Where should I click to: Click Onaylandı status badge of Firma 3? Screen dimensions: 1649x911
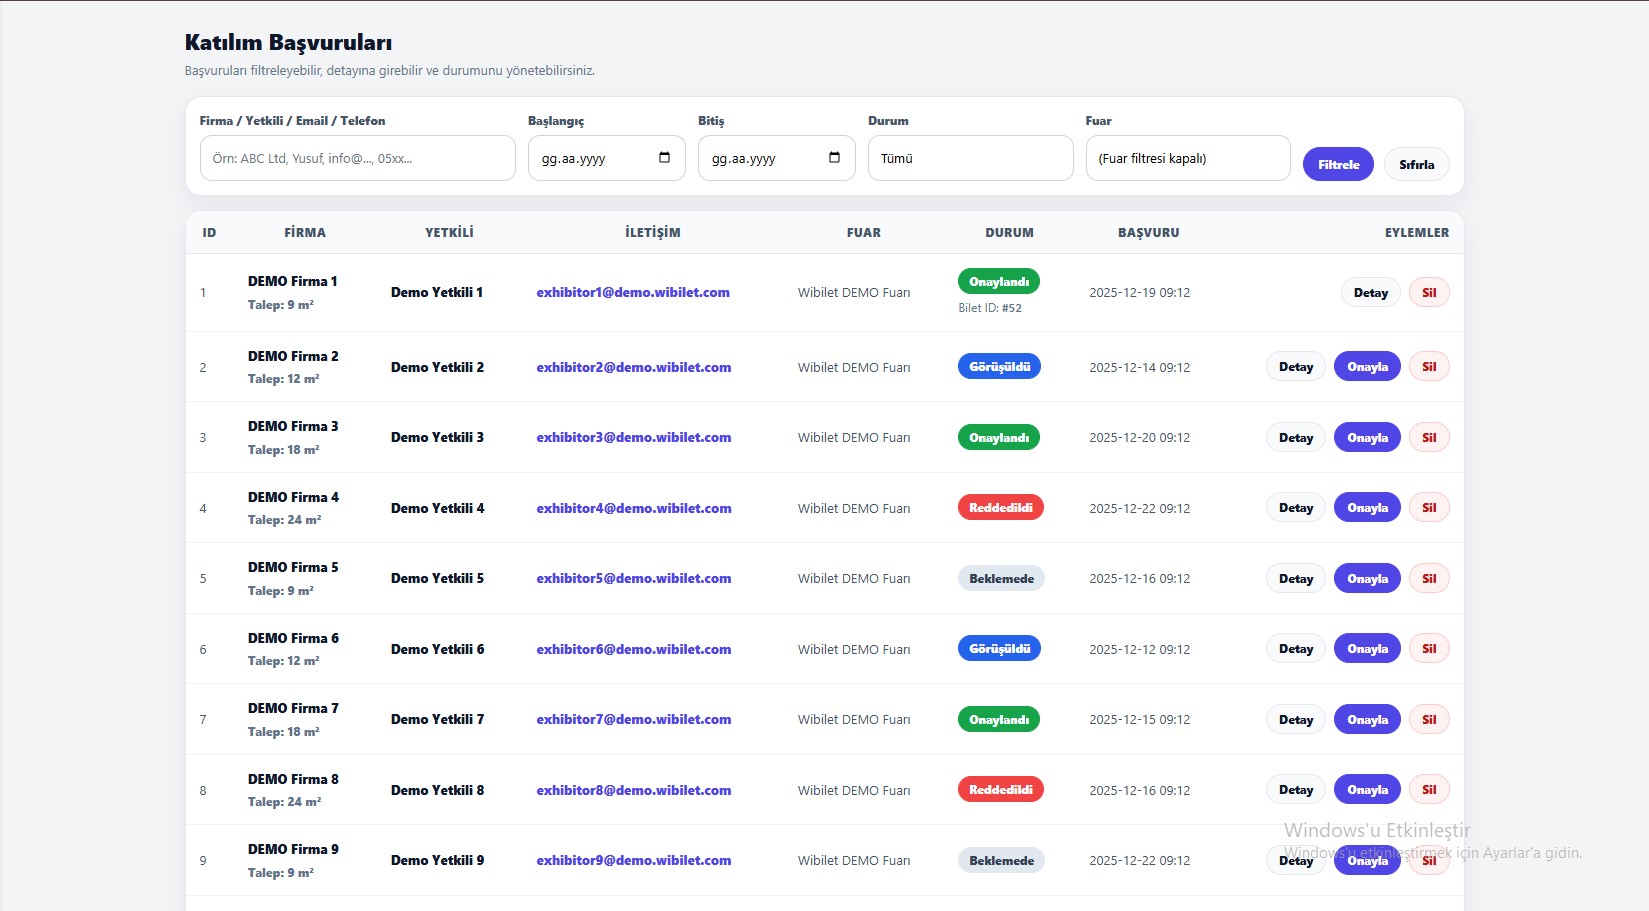coord(998,438)
